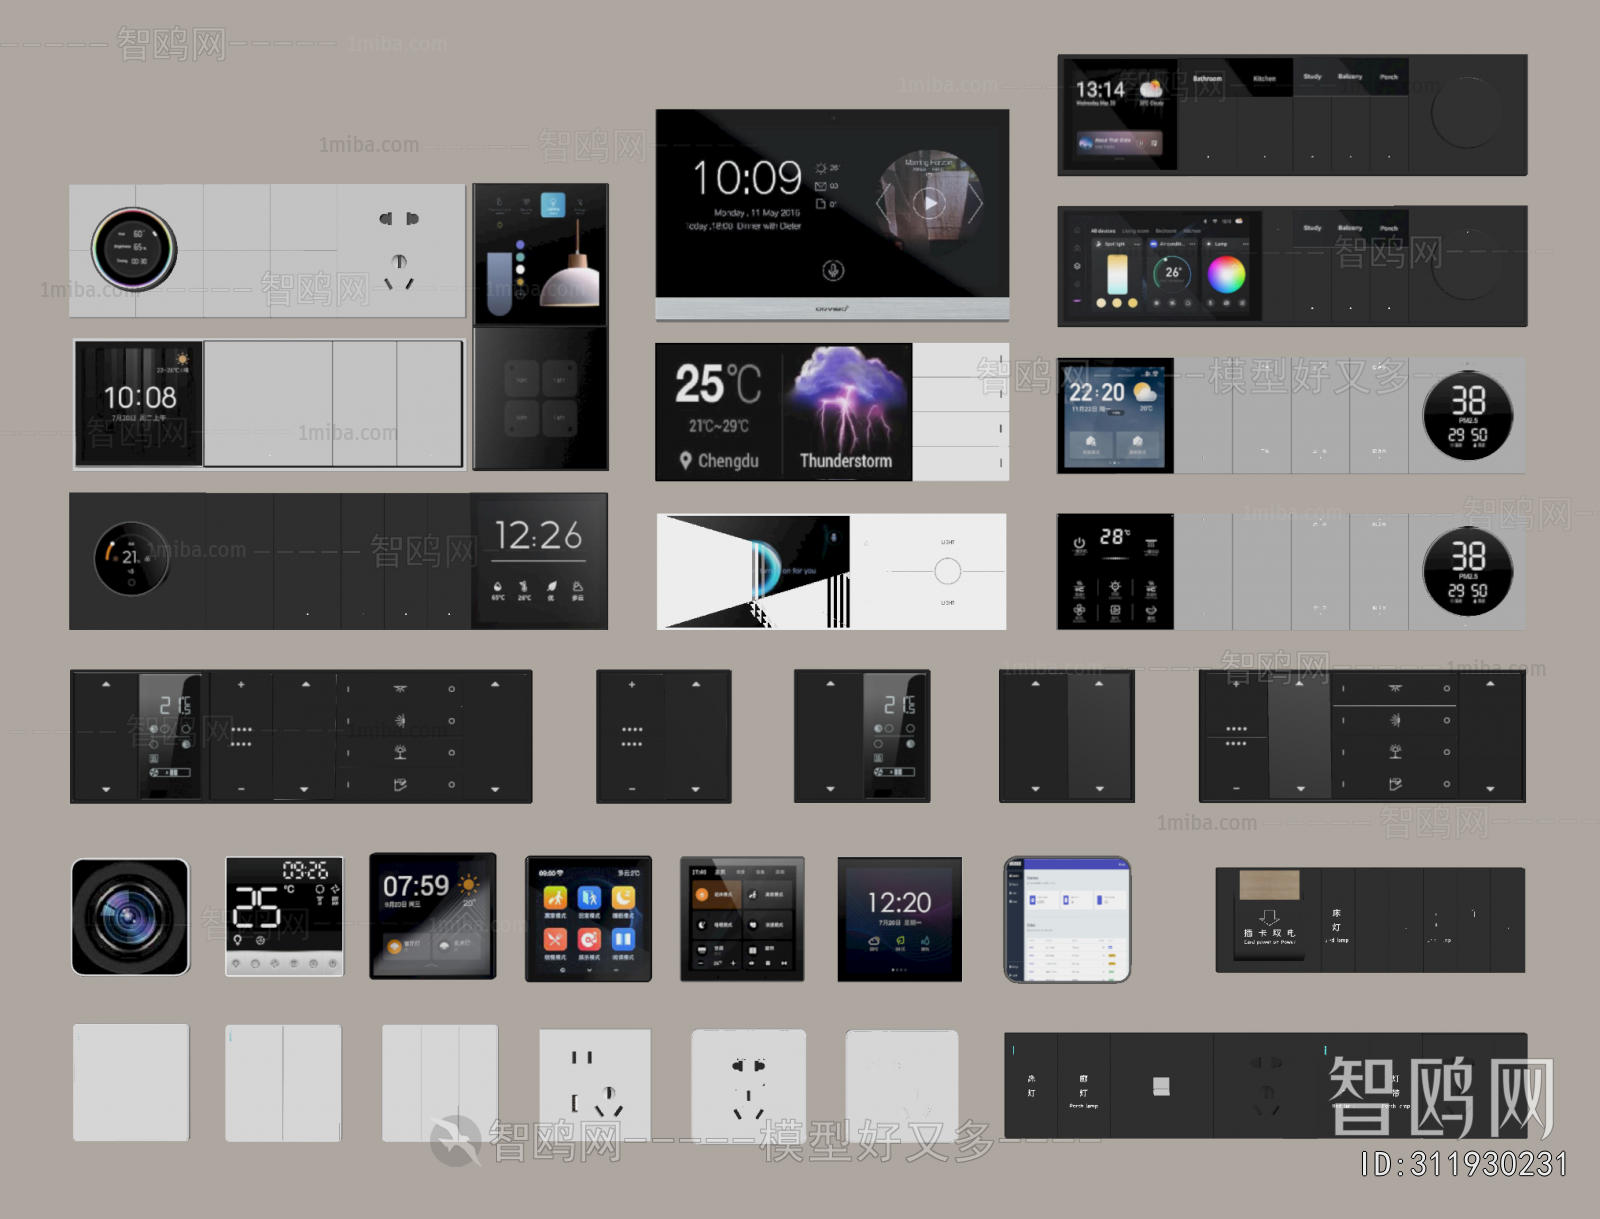The height and width of the screenshot is (1219, 1600).
Task: Click the cloudy weather icon beside 22:20
Action: pyautogui.click(x=1145, y=392)
